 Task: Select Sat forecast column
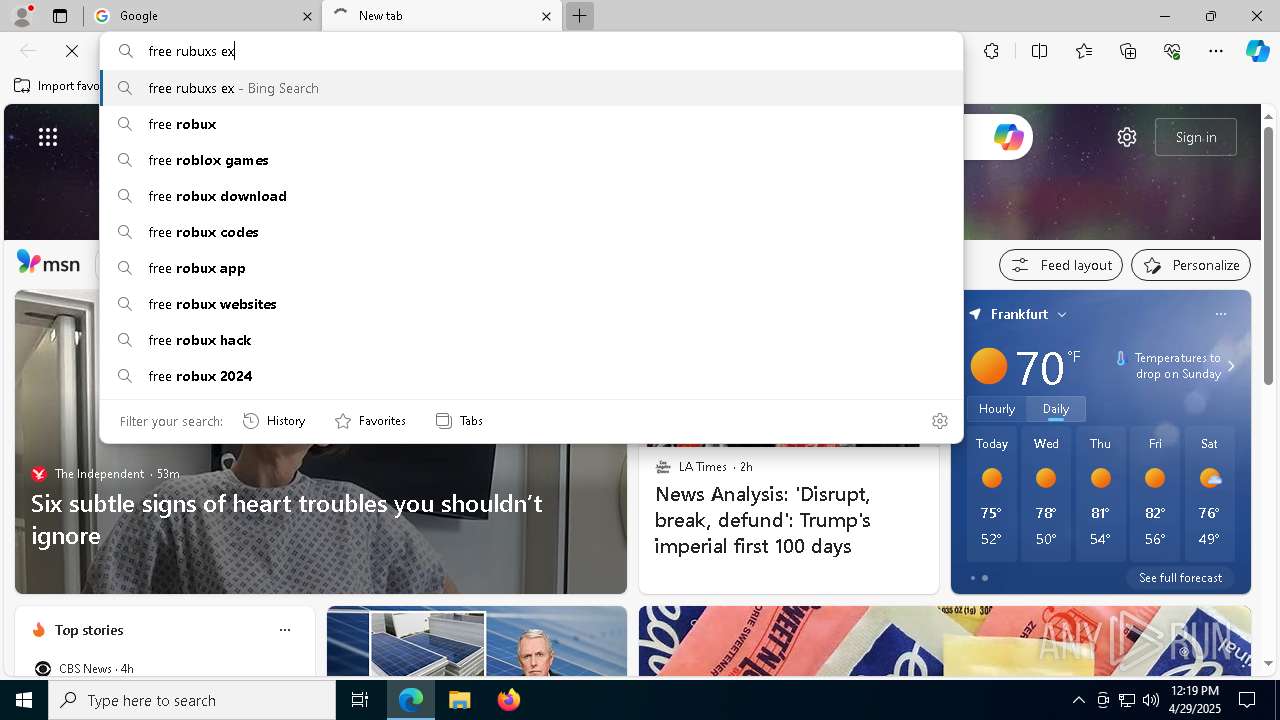point(1209,495)
